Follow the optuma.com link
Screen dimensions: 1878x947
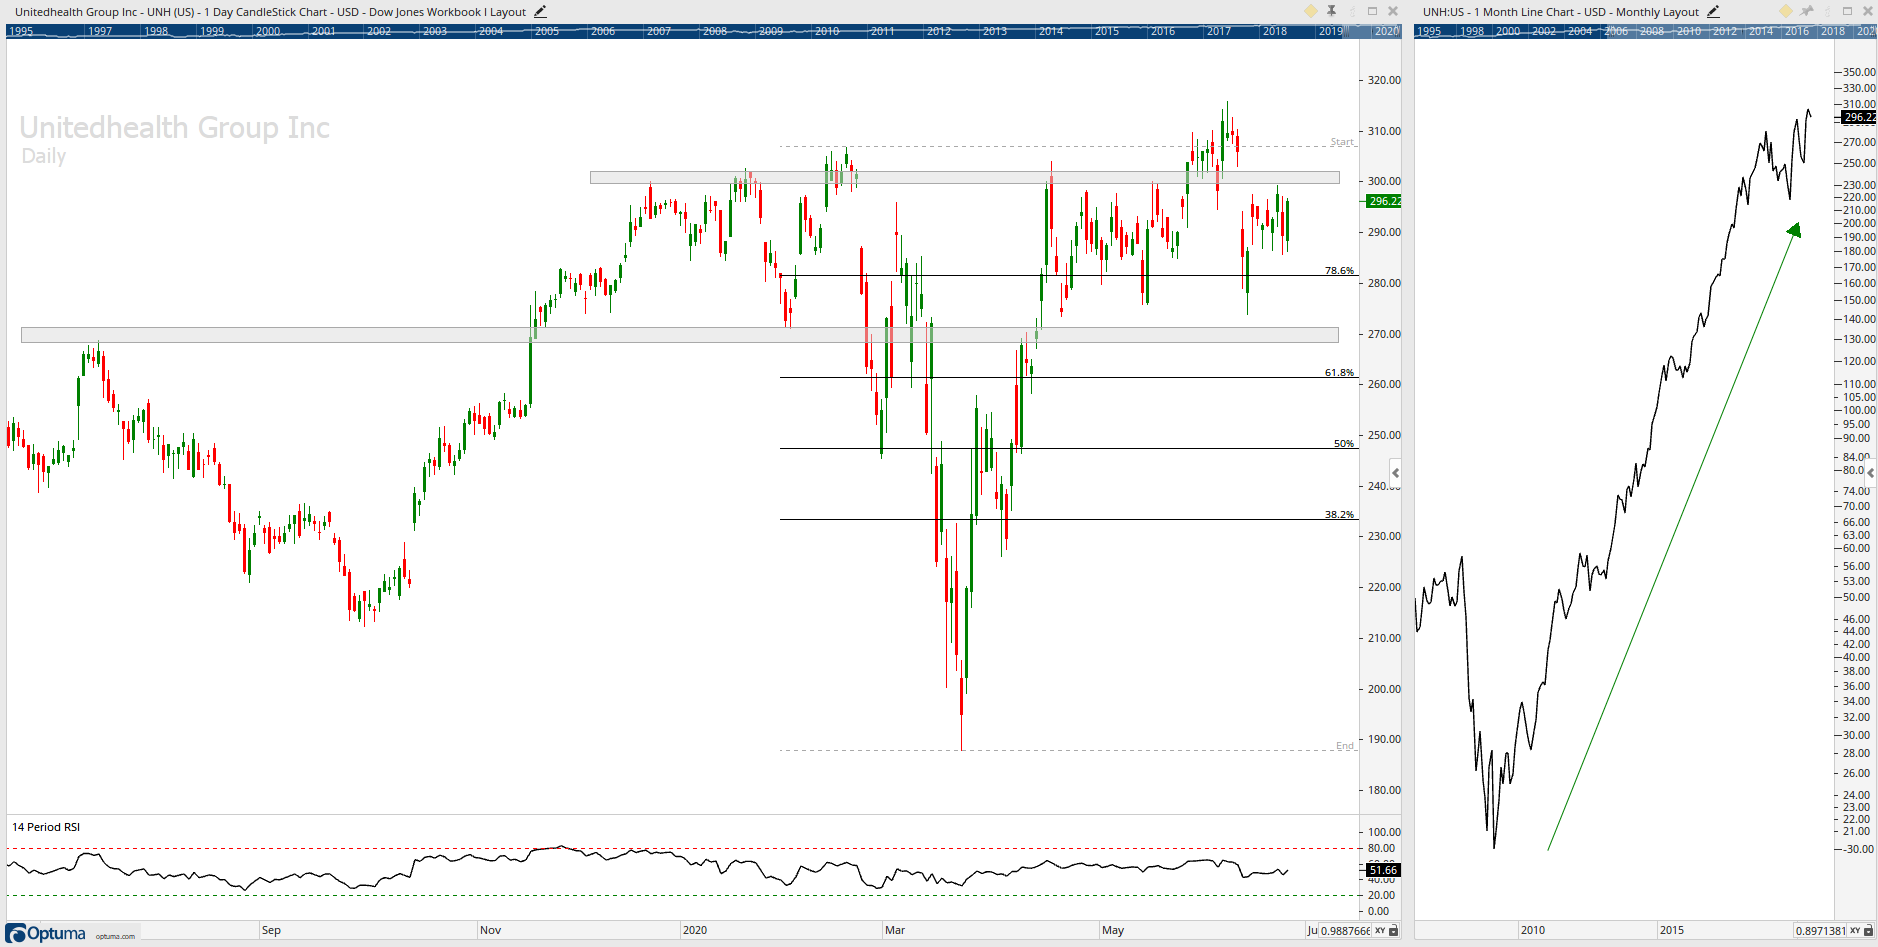[115, 936]
